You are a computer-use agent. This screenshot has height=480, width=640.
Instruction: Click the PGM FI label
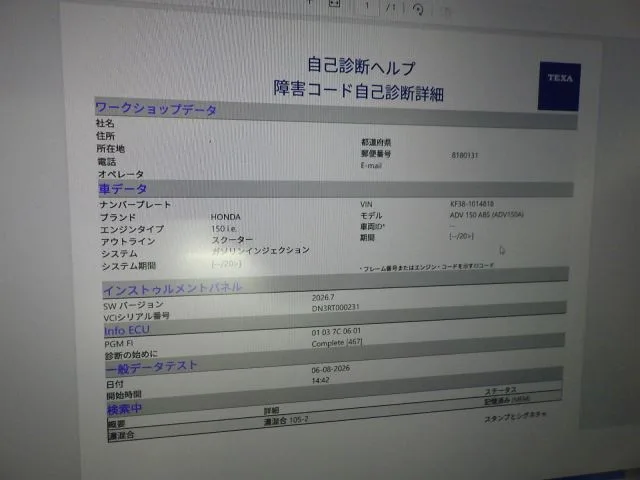[x=119, y=344]
